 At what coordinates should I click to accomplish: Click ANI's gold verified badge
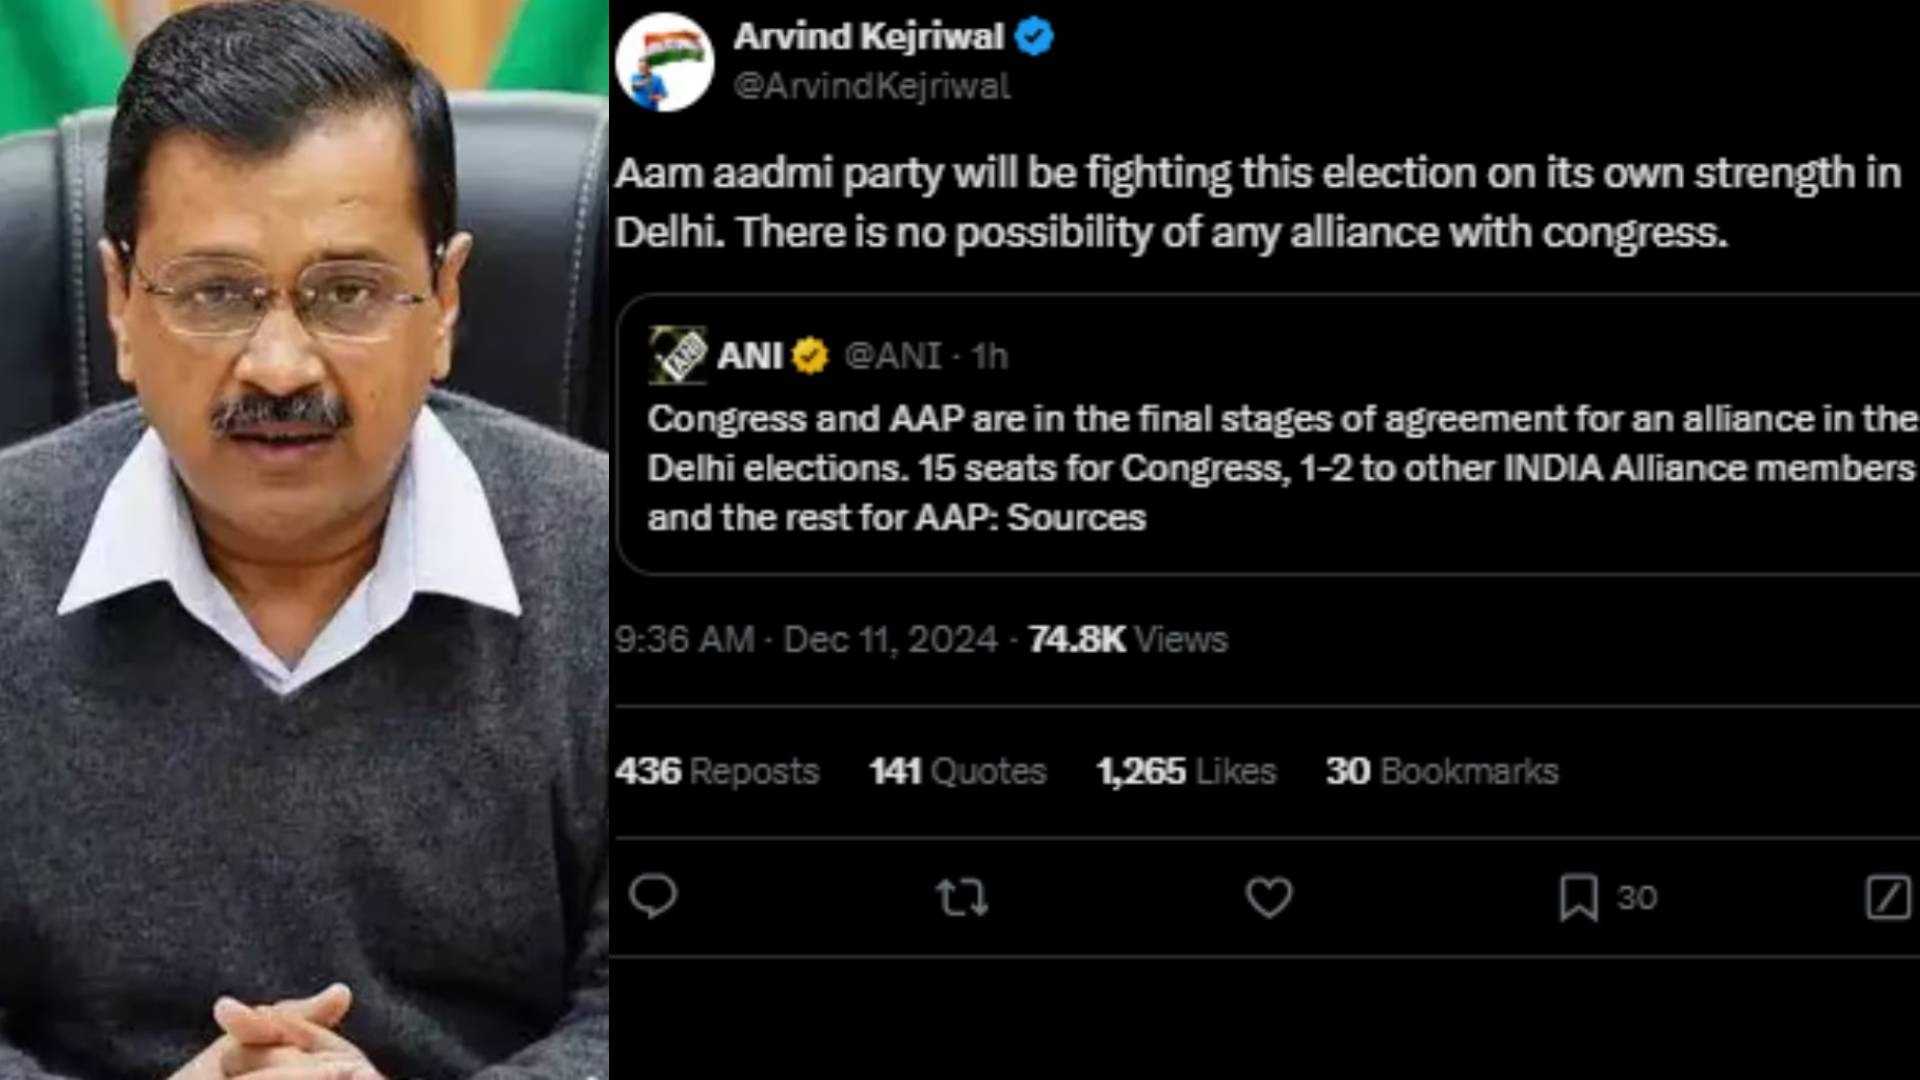click(x=810, y=355)
